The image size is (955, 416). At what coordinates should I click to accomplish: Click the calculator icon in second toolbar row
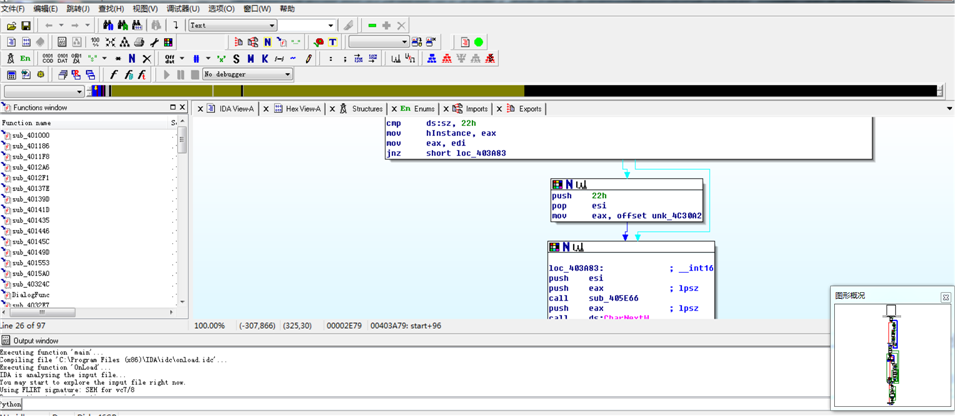(x=62, y=42)
